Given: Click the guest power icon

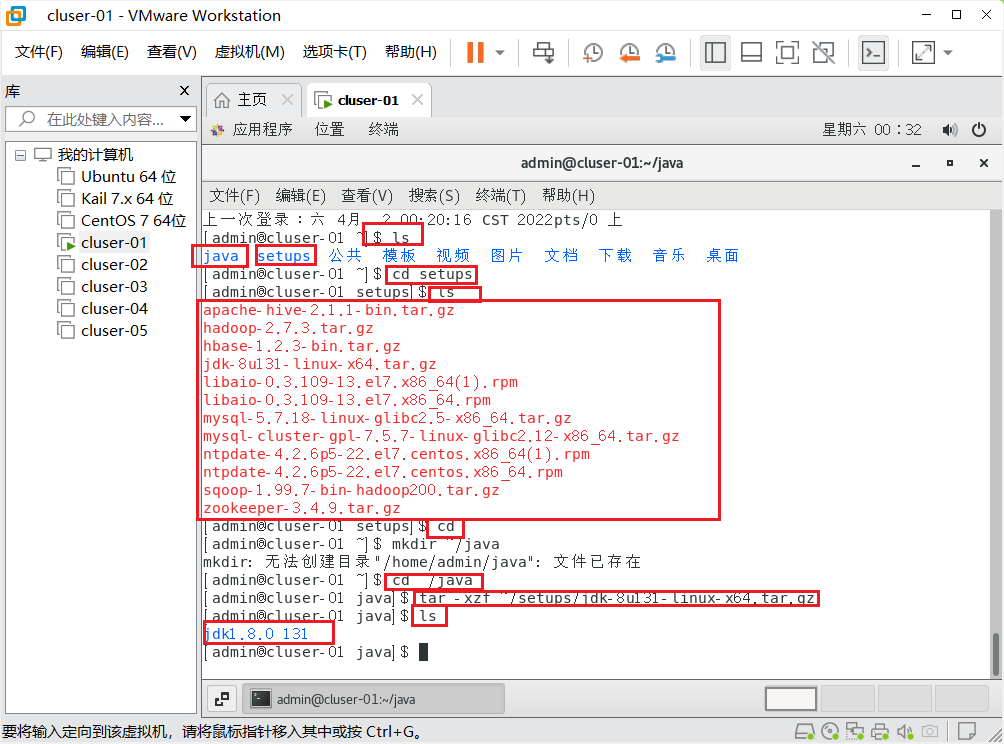Looking at the screenshot, I should click(979, 130).
